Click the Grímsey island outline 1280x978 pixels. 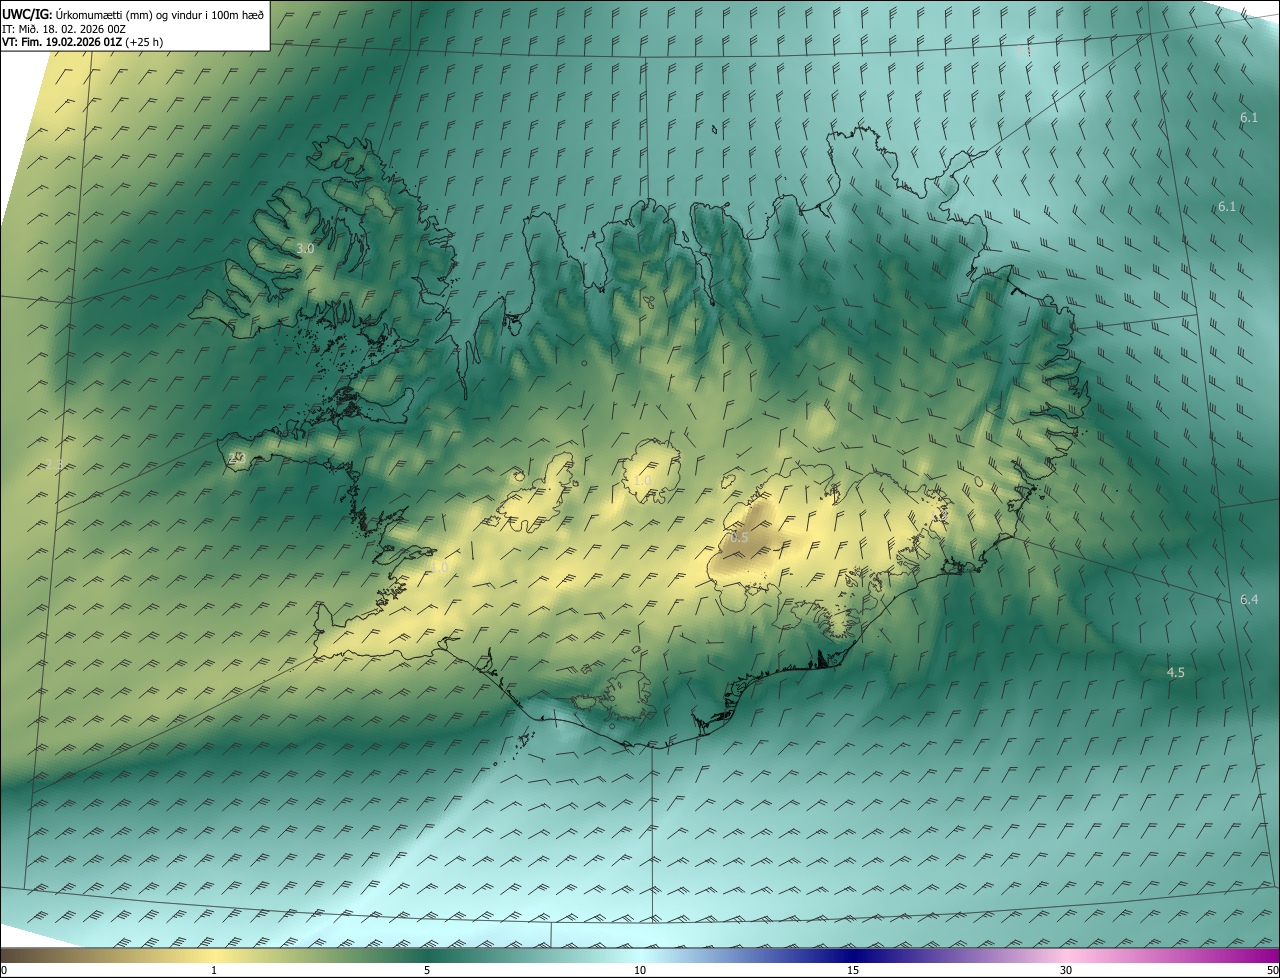tap(715, 128)
